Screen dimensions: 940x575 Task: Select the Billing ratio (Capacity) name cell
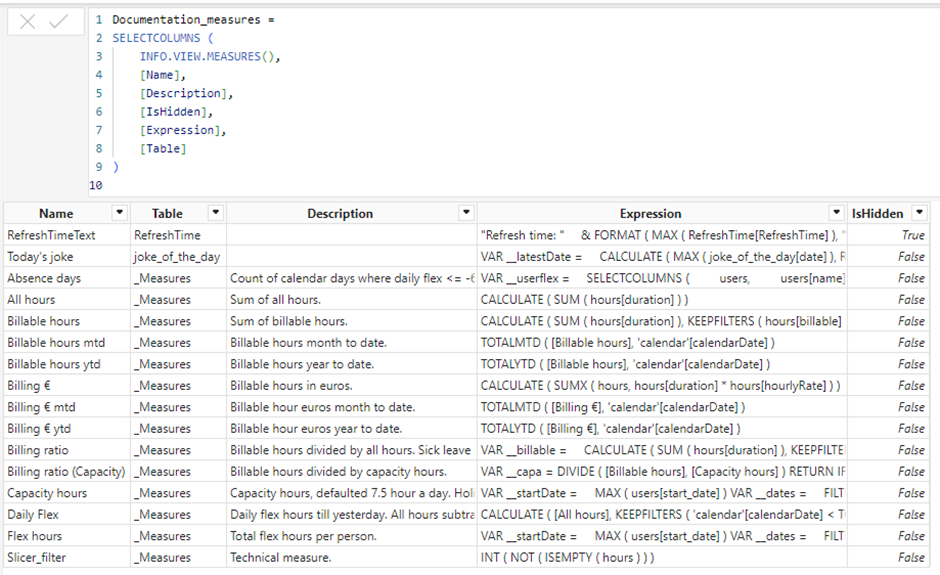pyautogui.click(x=65, y=471)
